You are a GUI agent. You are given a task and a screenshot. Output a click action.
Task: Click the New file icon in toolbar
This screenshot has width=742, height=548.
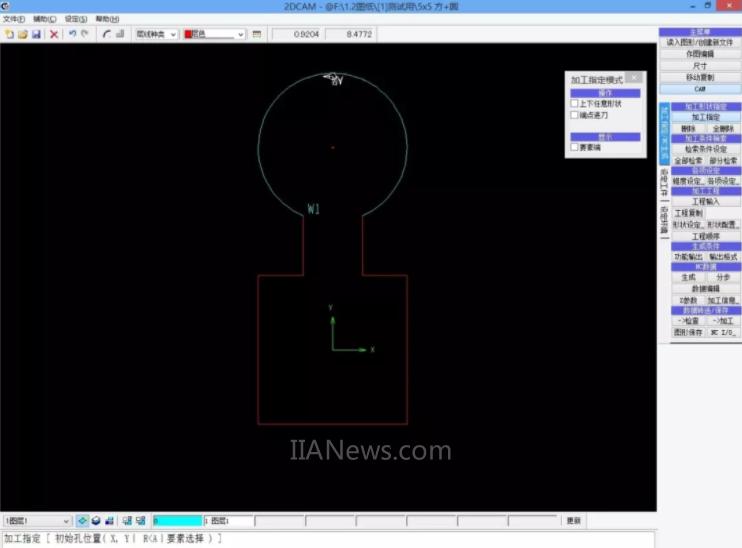point(9,34)
